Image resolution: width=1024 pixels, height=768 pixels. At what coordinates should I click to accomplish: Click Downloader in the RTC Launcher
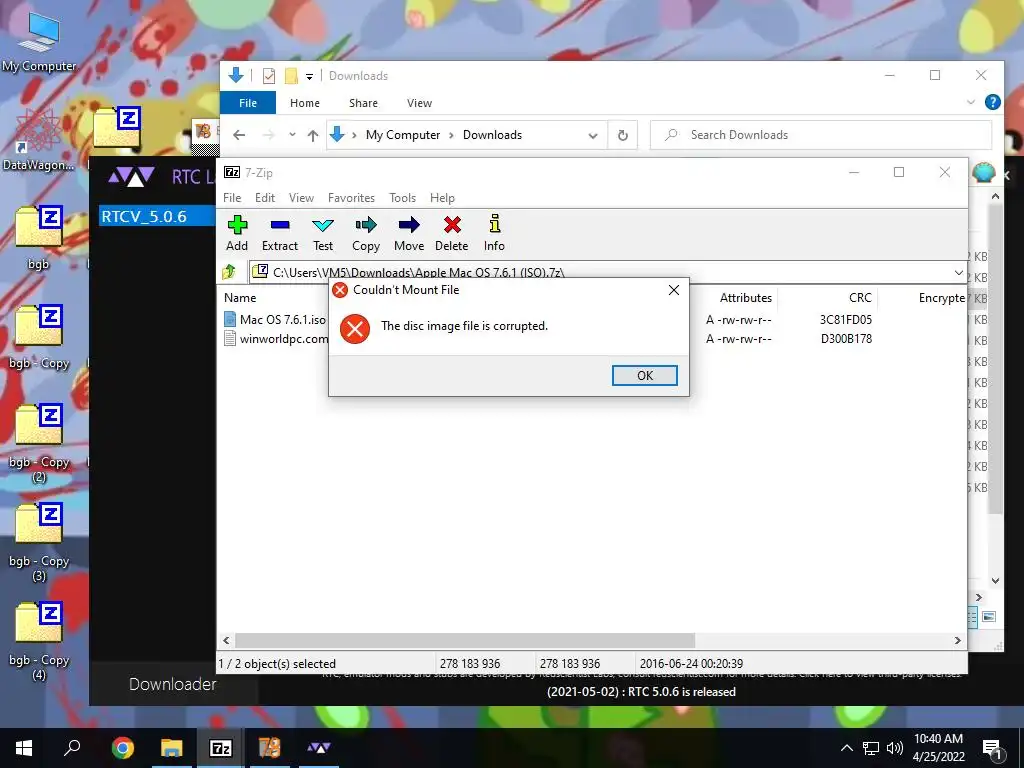[x=172, y=684]
